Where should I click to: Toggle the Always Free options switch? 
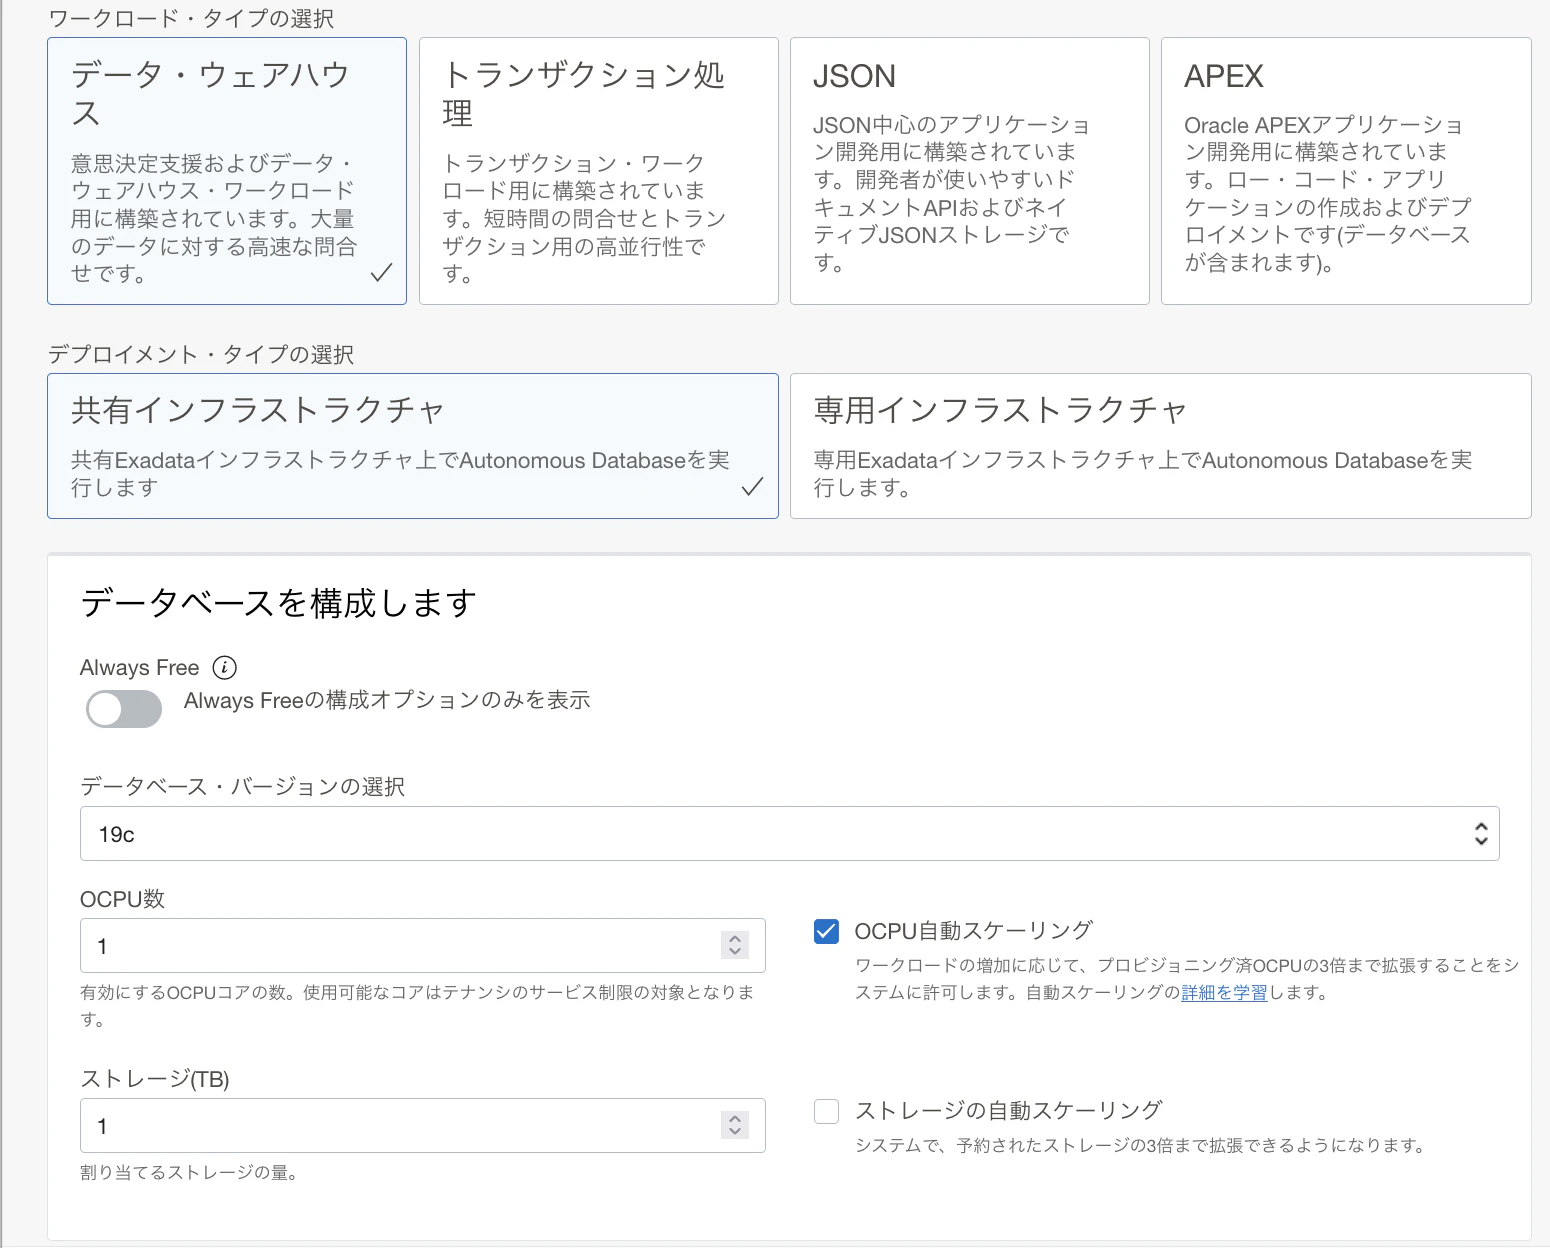(124, 709)
